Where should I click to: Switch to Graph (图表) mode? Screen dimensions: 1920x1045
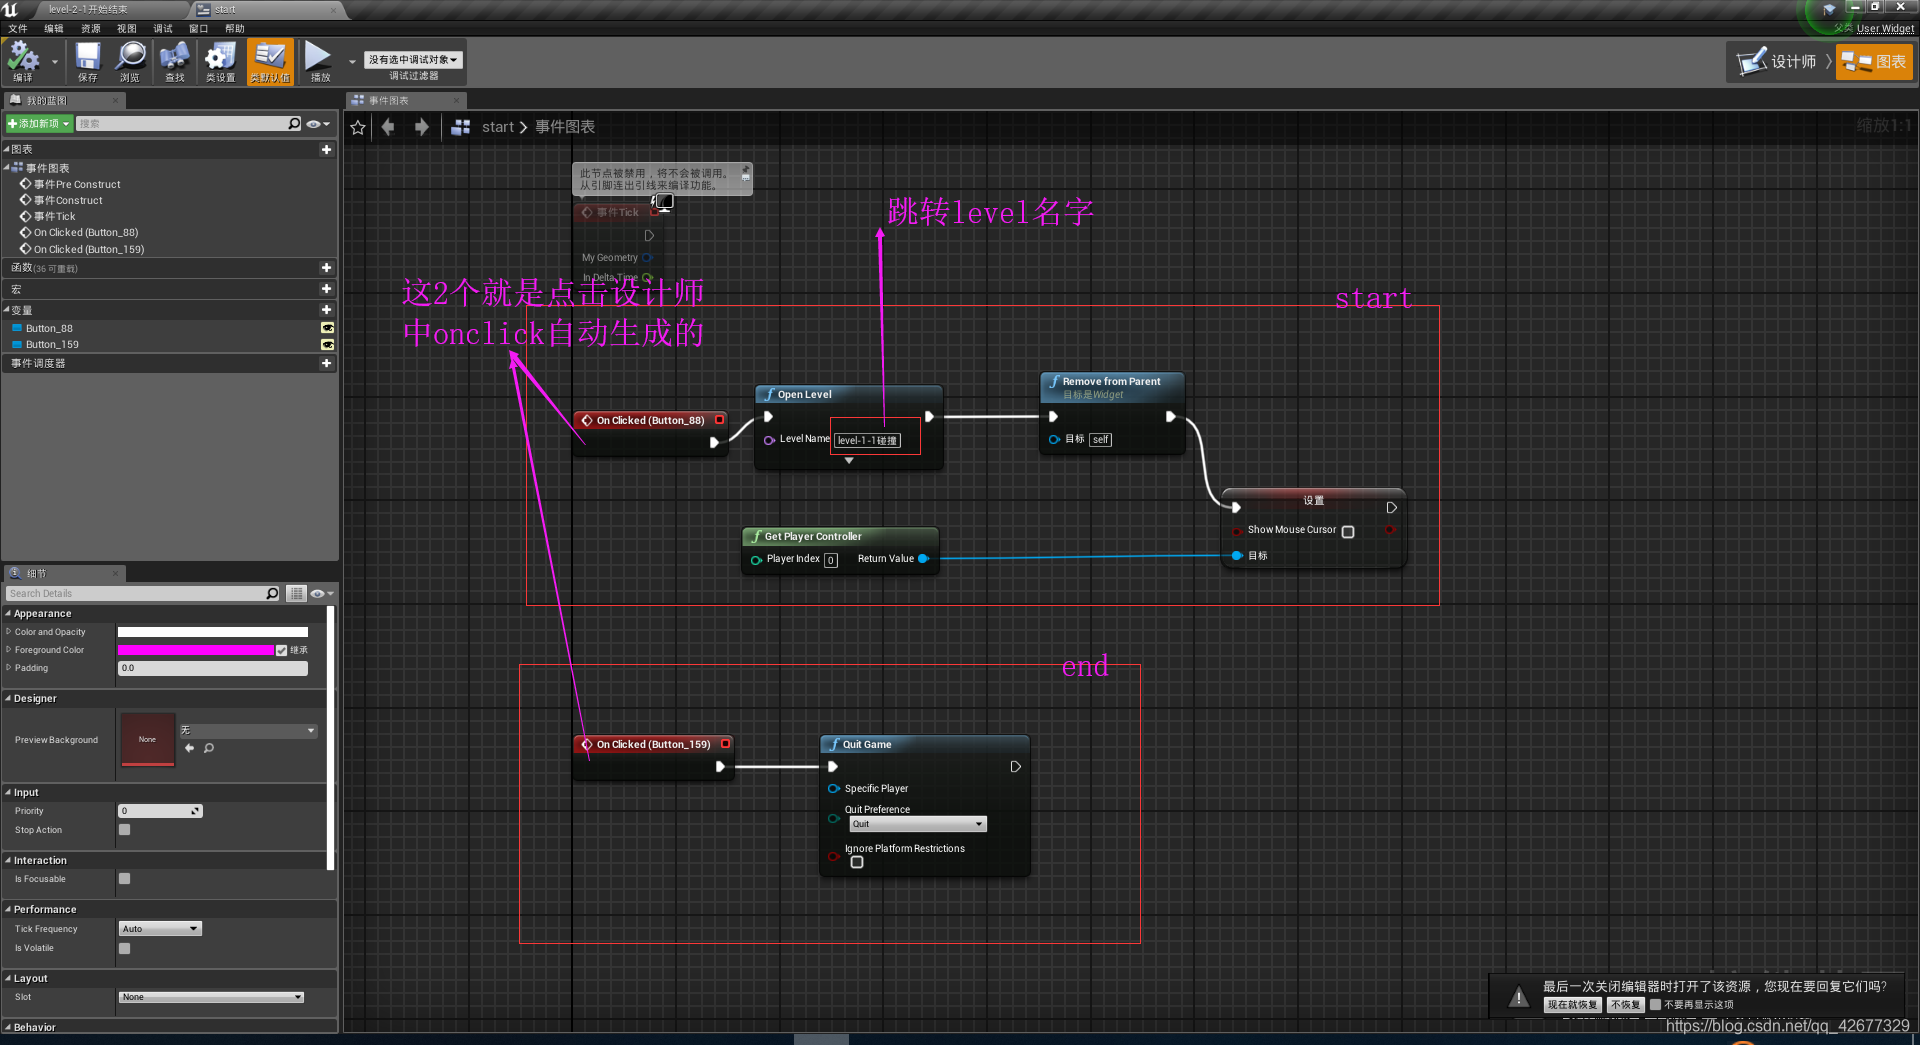click(1874, 62)
